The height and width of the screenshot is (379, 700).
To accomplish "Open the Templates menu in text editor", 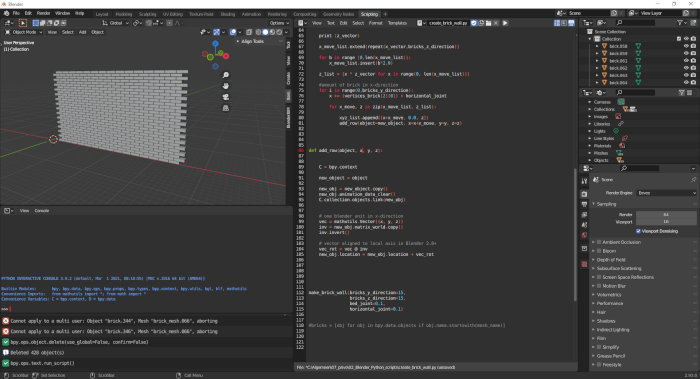I will pyautogui.click(x=397, y=23).
